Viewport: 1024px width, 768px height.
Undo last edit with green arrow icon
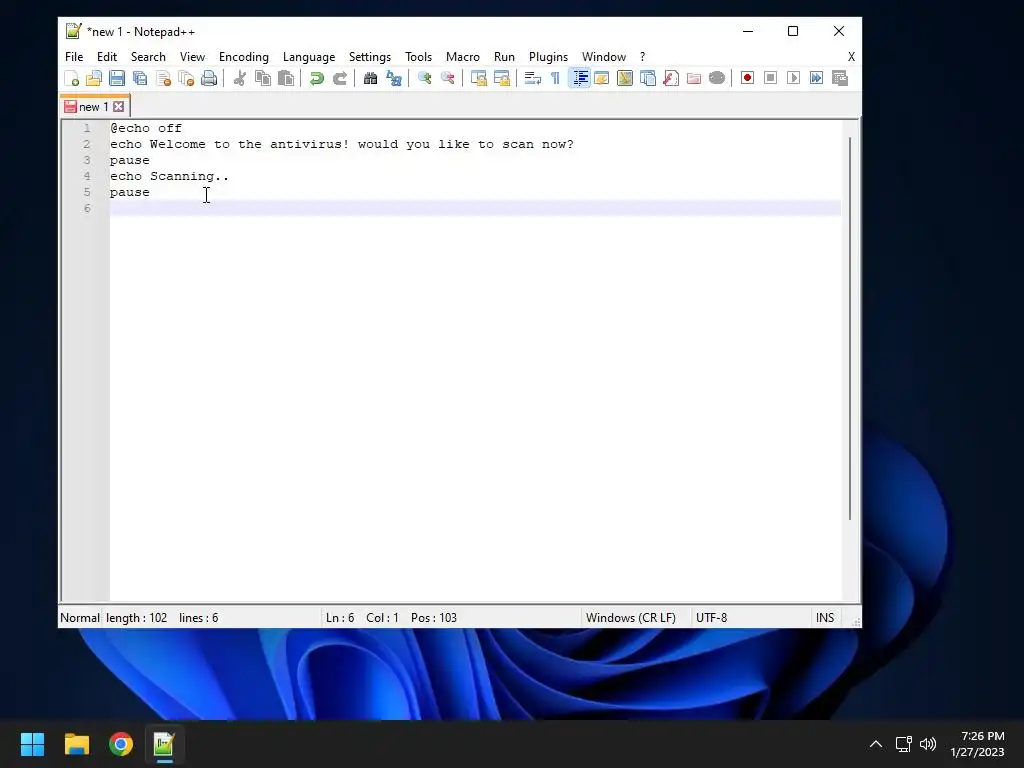tap(317, 78)
